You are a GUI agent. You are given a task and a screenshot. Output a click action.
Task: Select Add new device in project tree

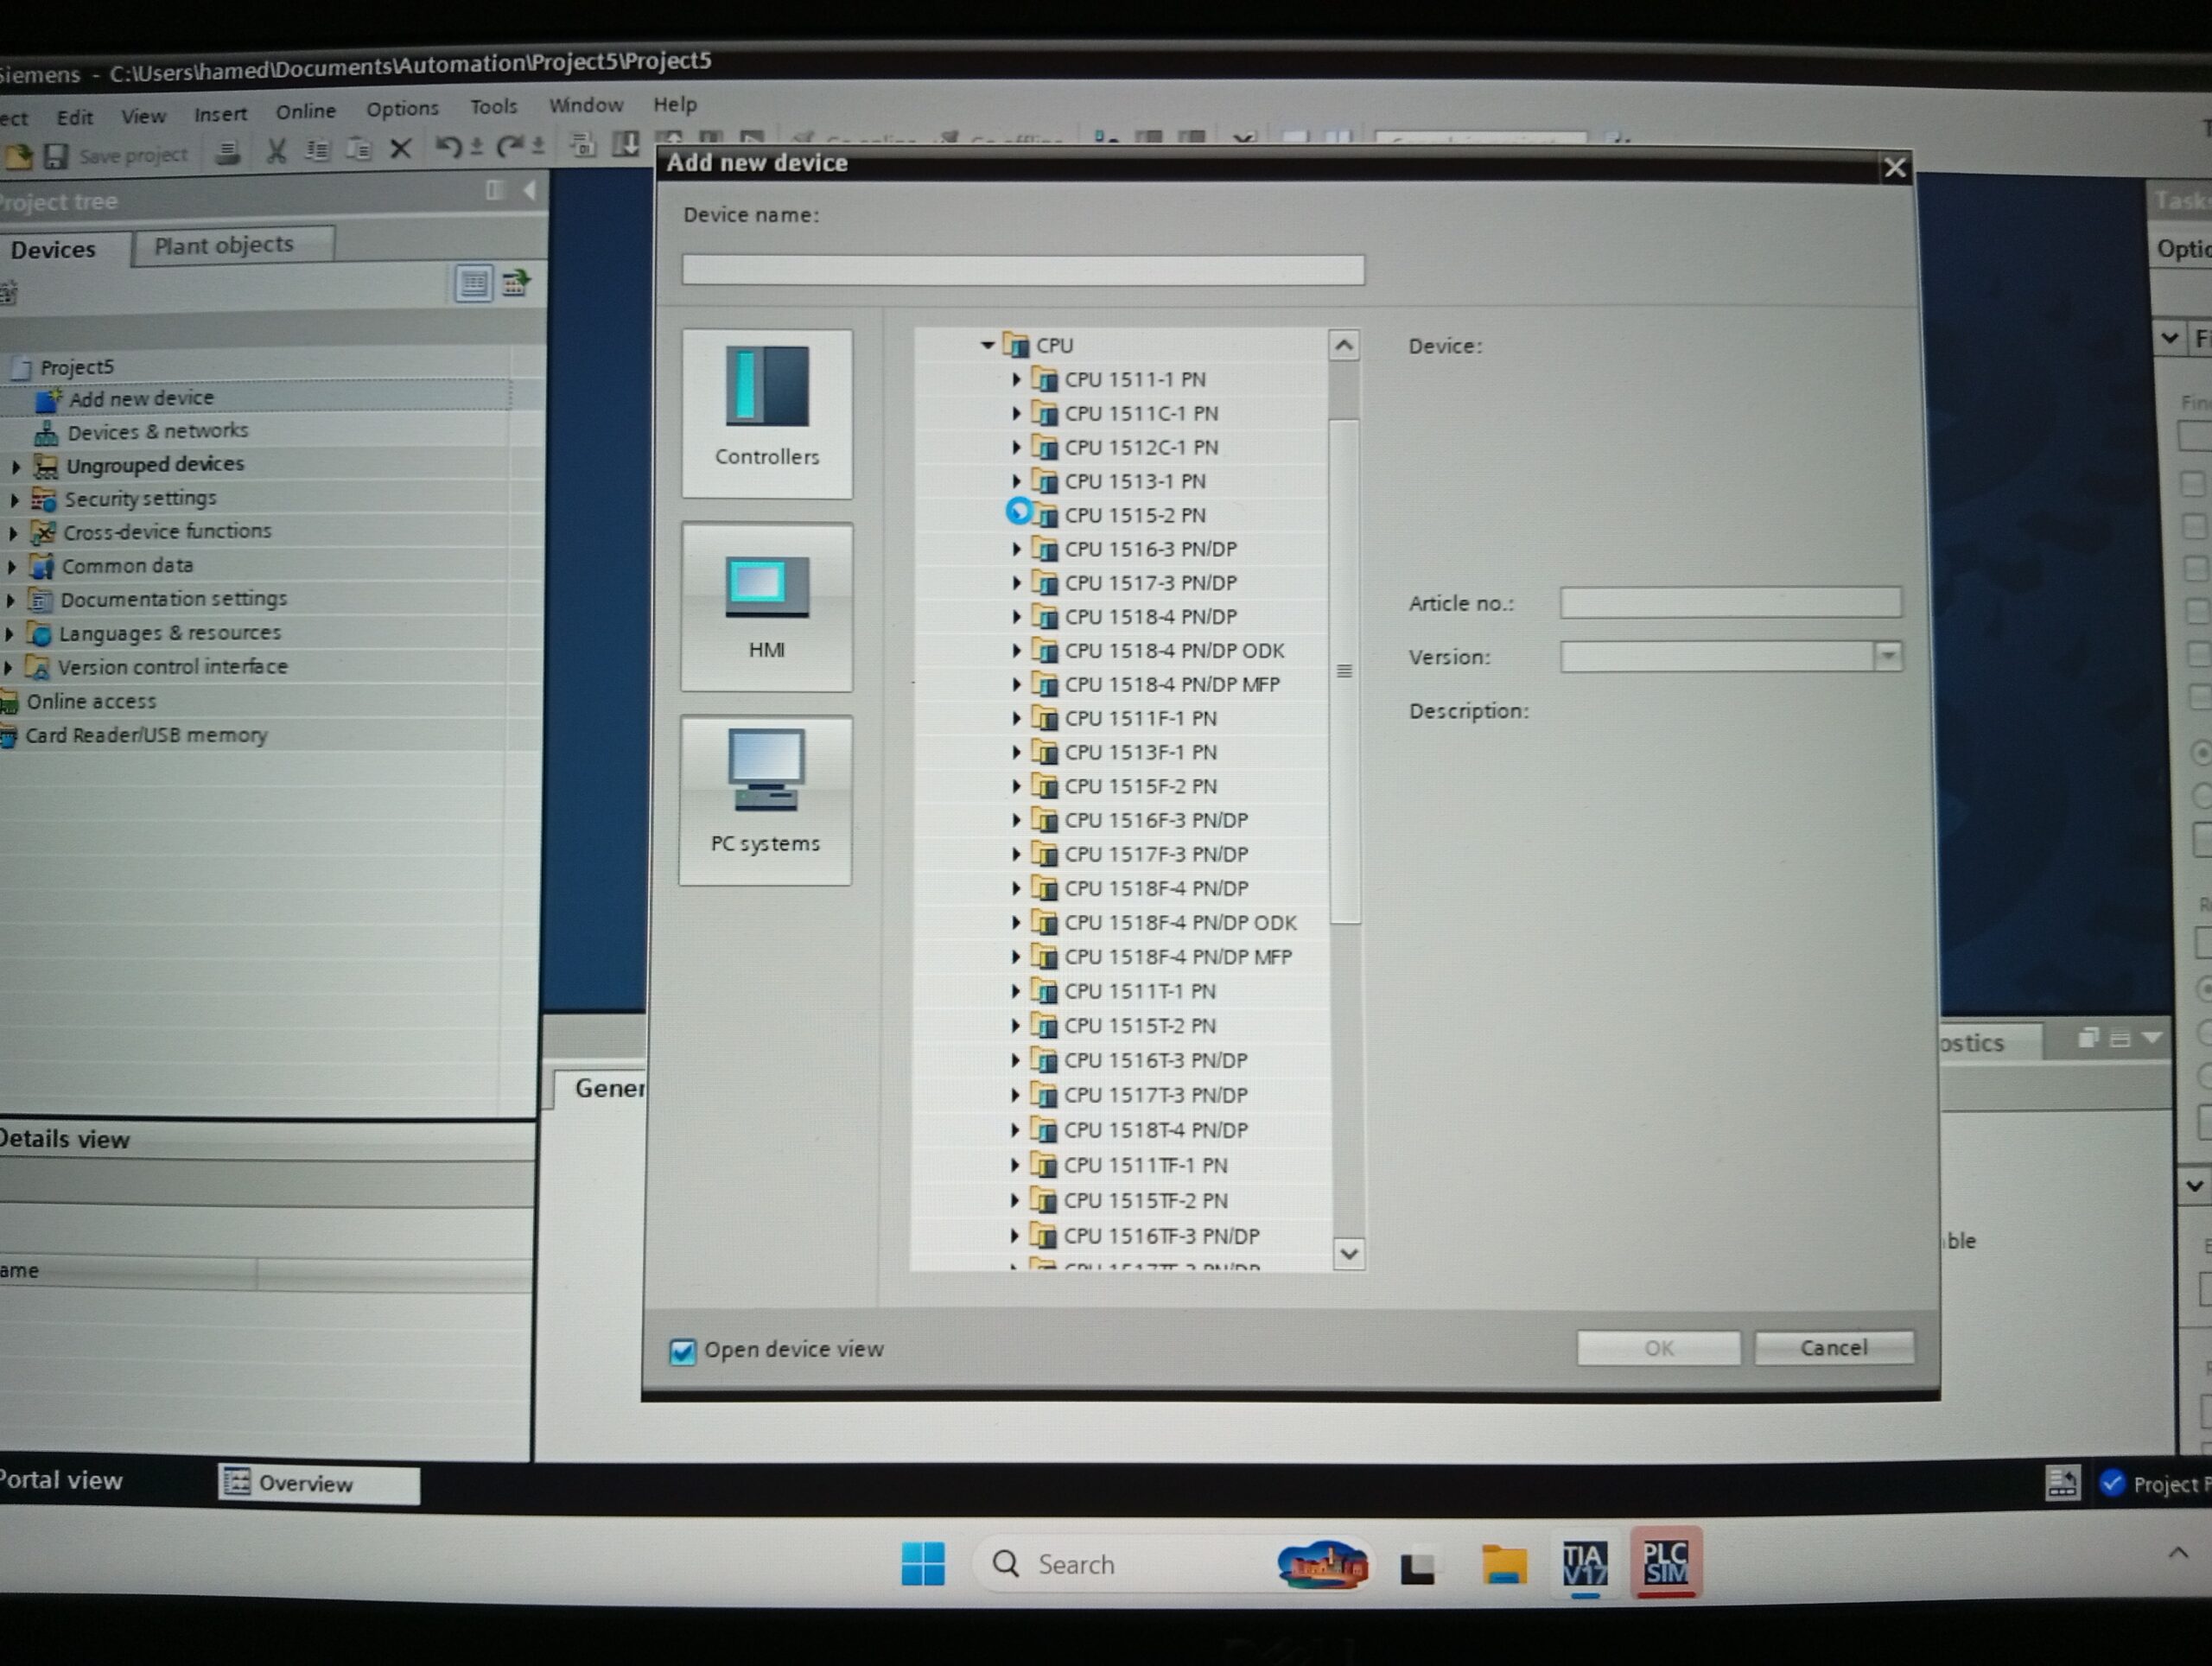tap(141, 399)
